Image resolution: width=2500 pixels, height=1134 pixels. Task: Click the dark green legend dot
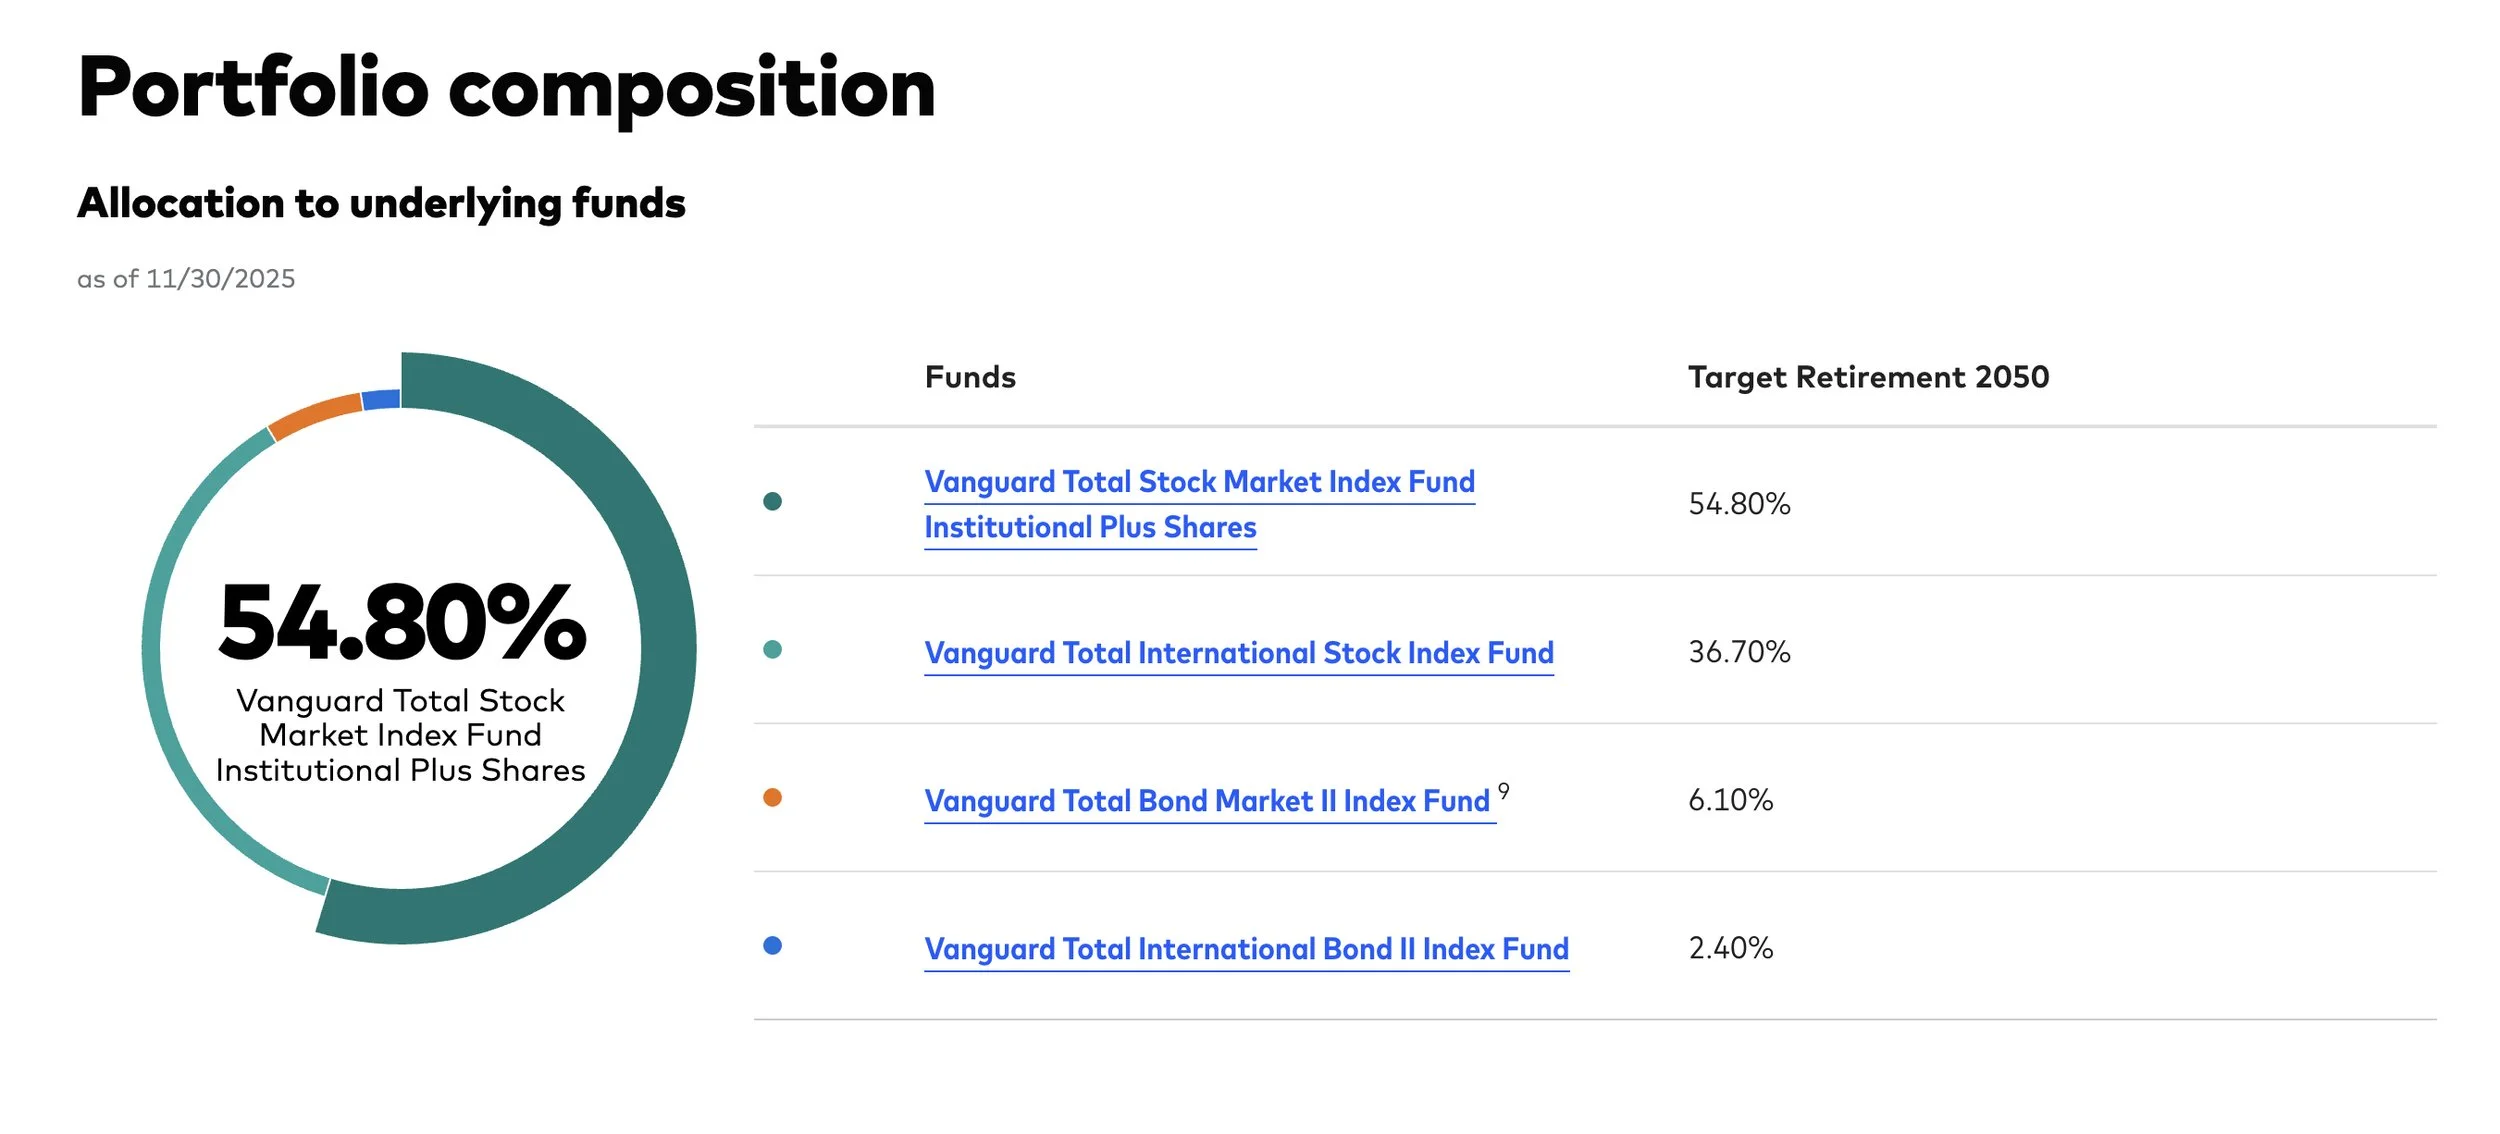772,502
